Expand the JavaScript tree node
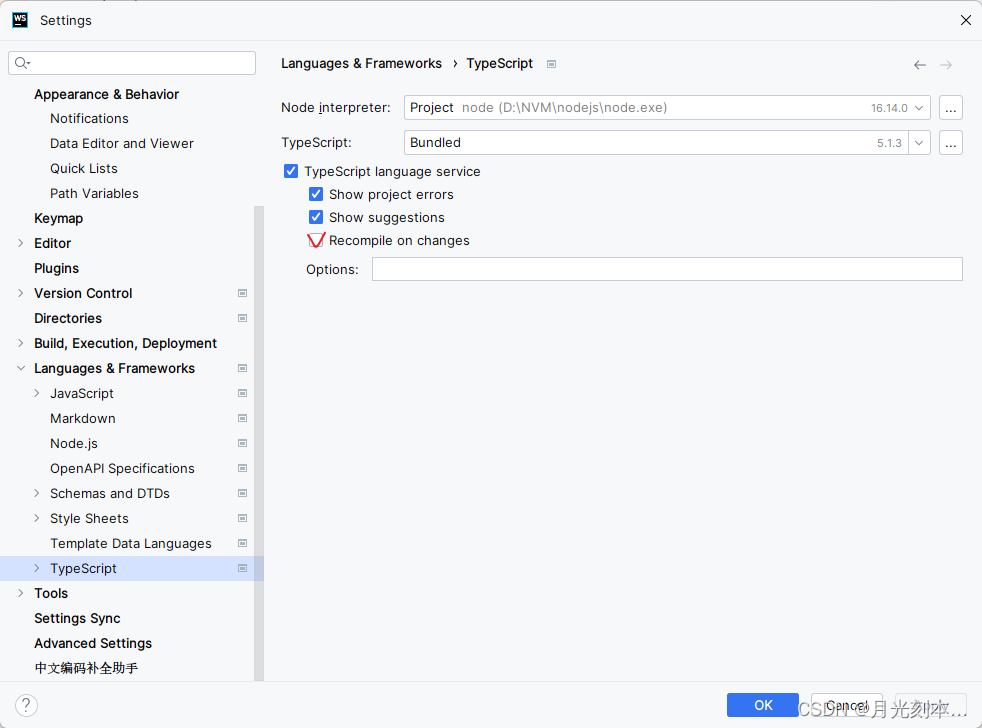 coord(36,393)
